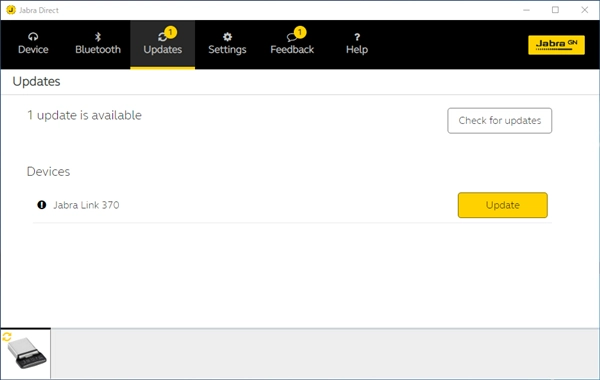Close the Jabra Direct window

[x=585, y=10]
